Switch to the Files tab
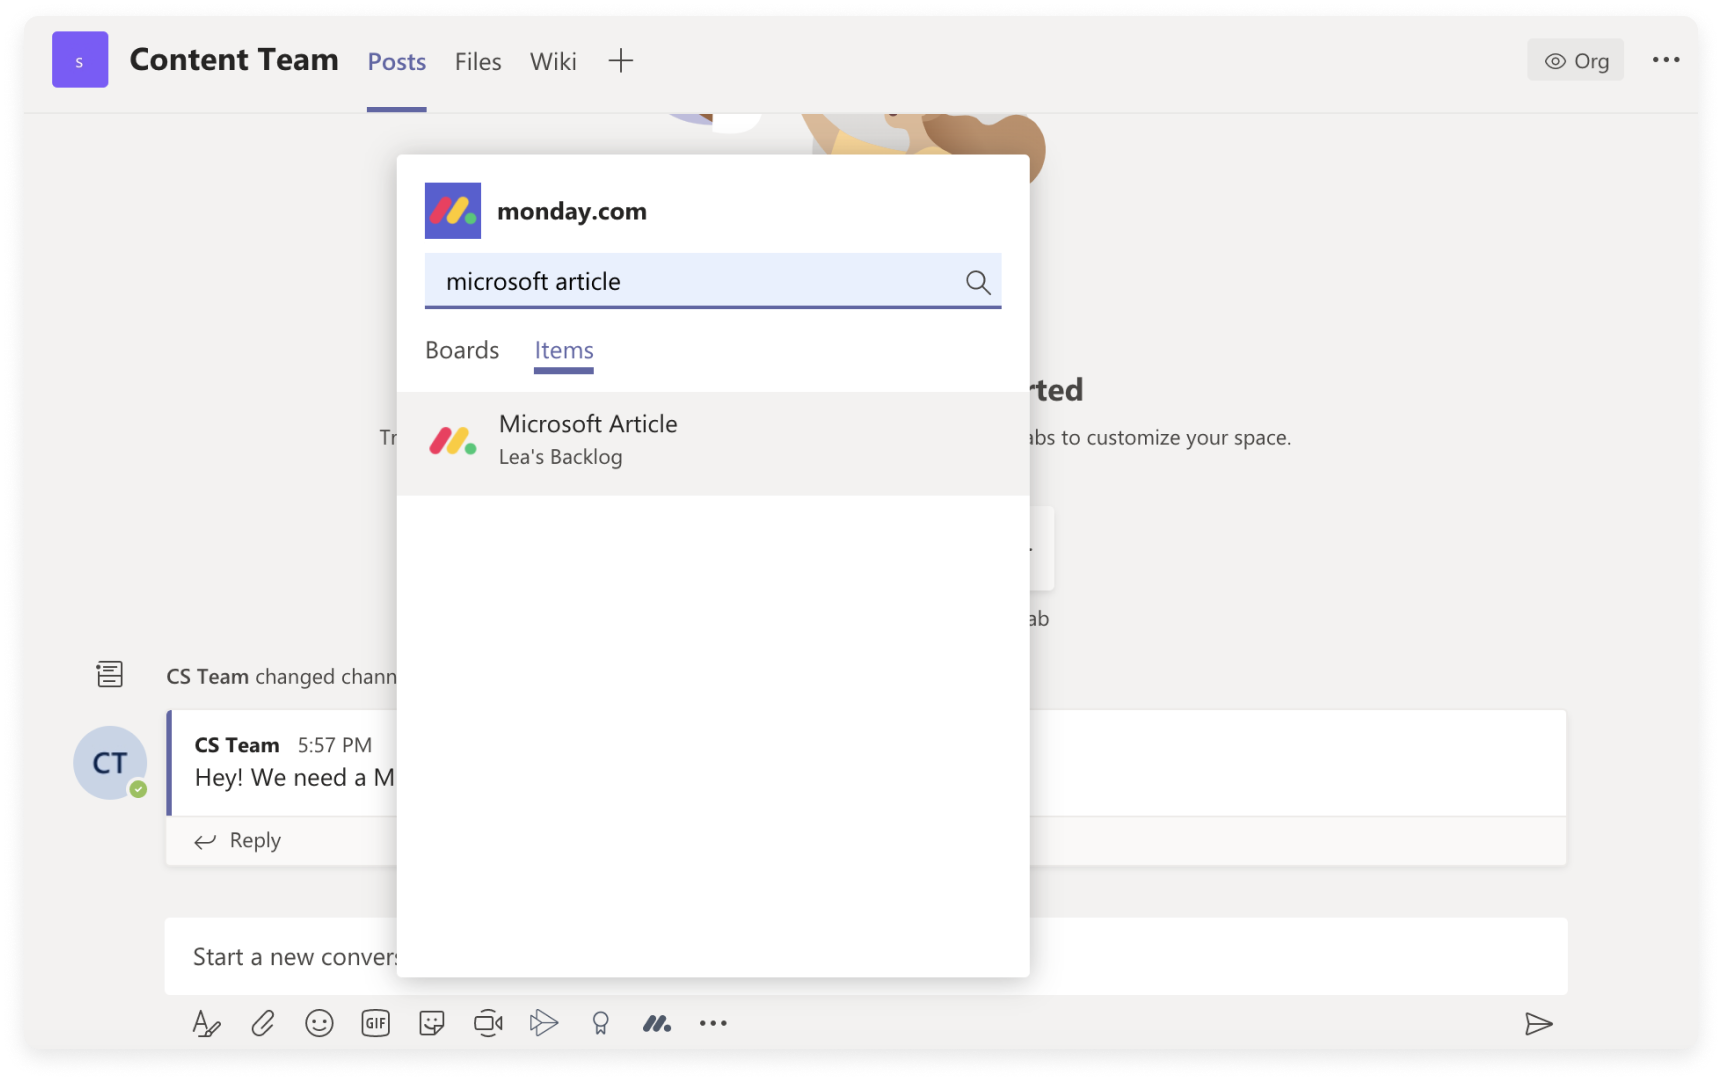The image size is (1722, 1081). 477,61
